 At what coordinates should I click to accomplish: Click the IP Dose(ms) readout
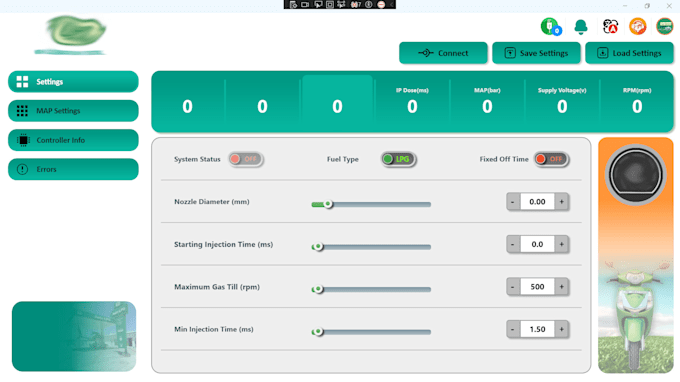click(x=412, y=101)
